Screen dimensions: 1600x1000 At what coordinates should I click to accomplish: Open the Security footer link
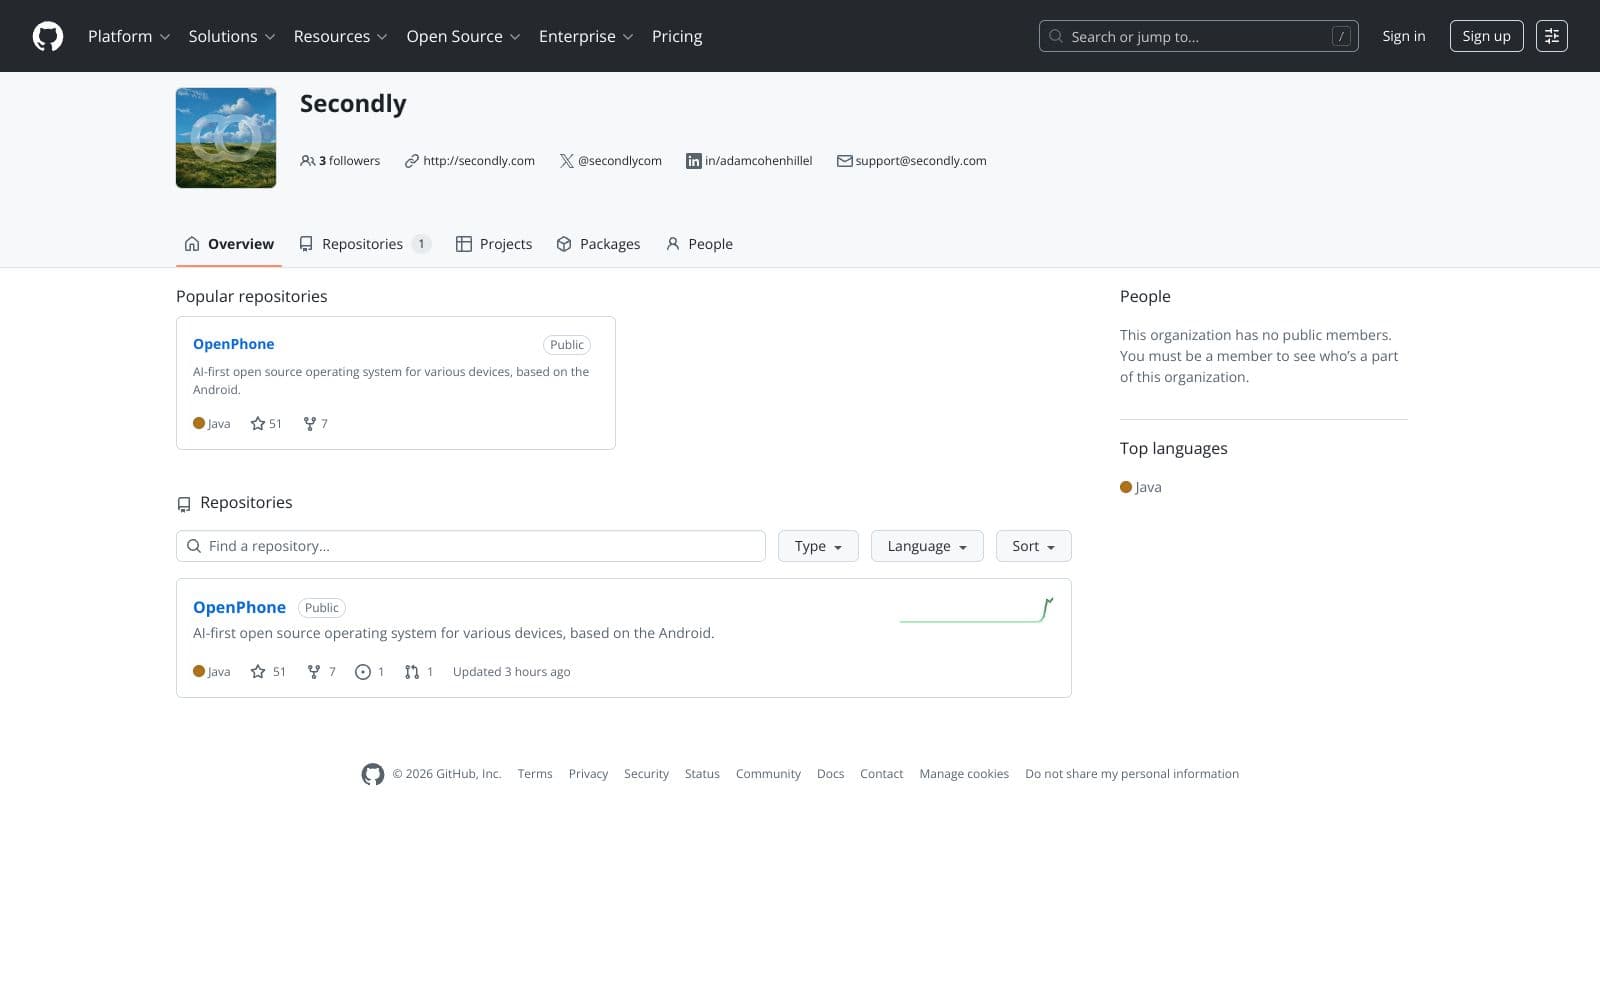(646, 774)
